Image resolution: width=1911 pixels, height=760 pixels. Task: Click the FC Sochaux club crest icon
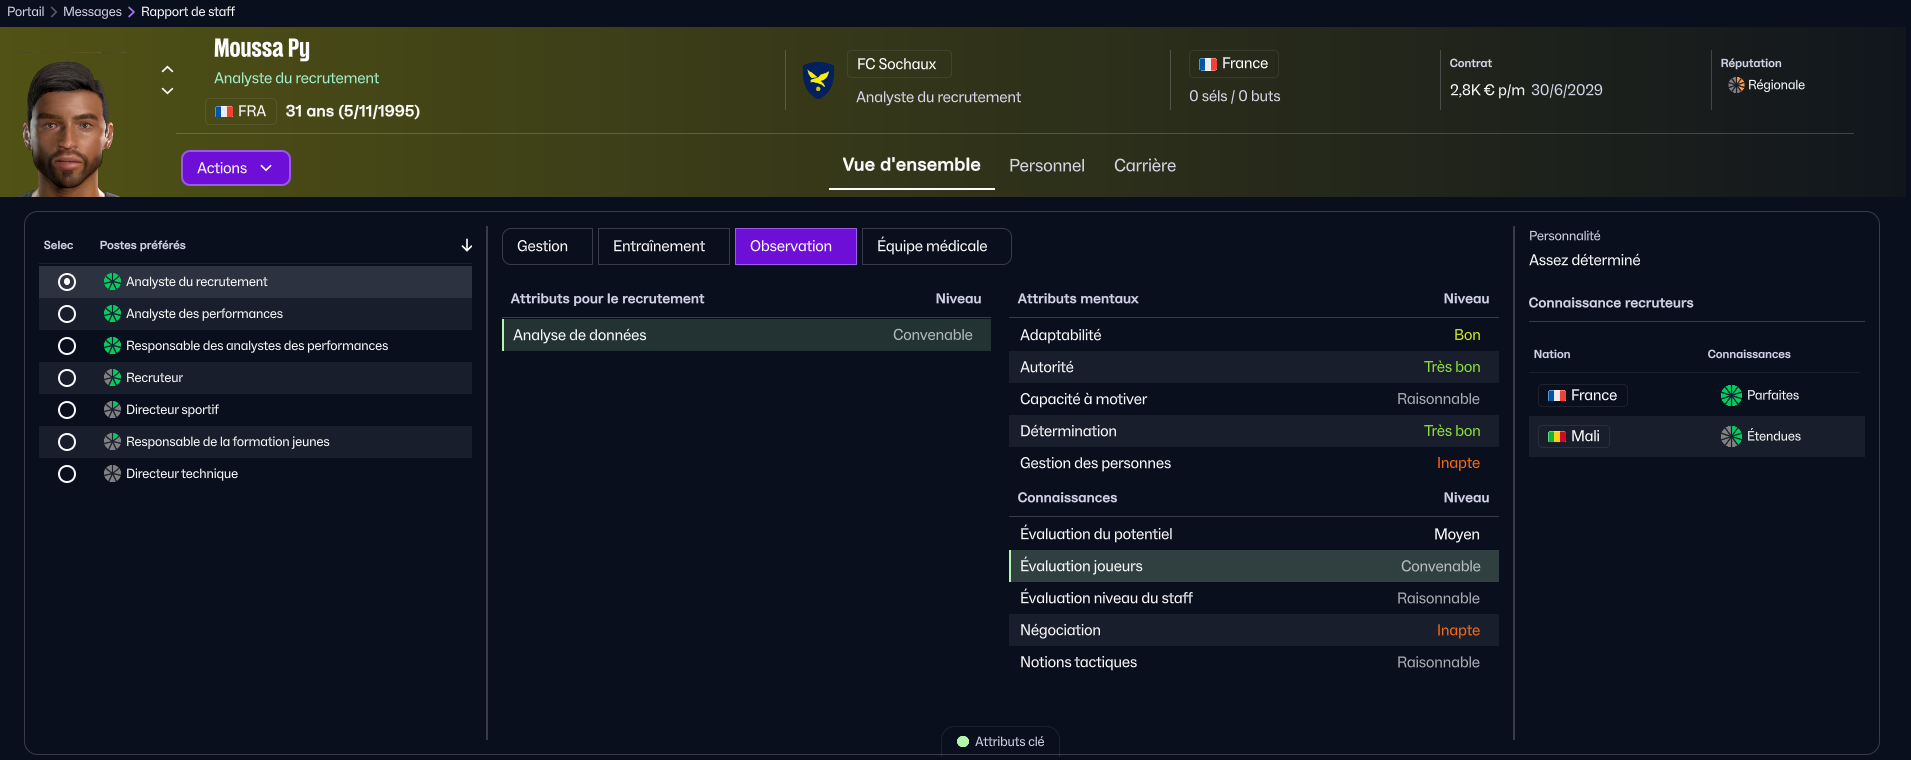pyautogui.click(x=818, y=80)
